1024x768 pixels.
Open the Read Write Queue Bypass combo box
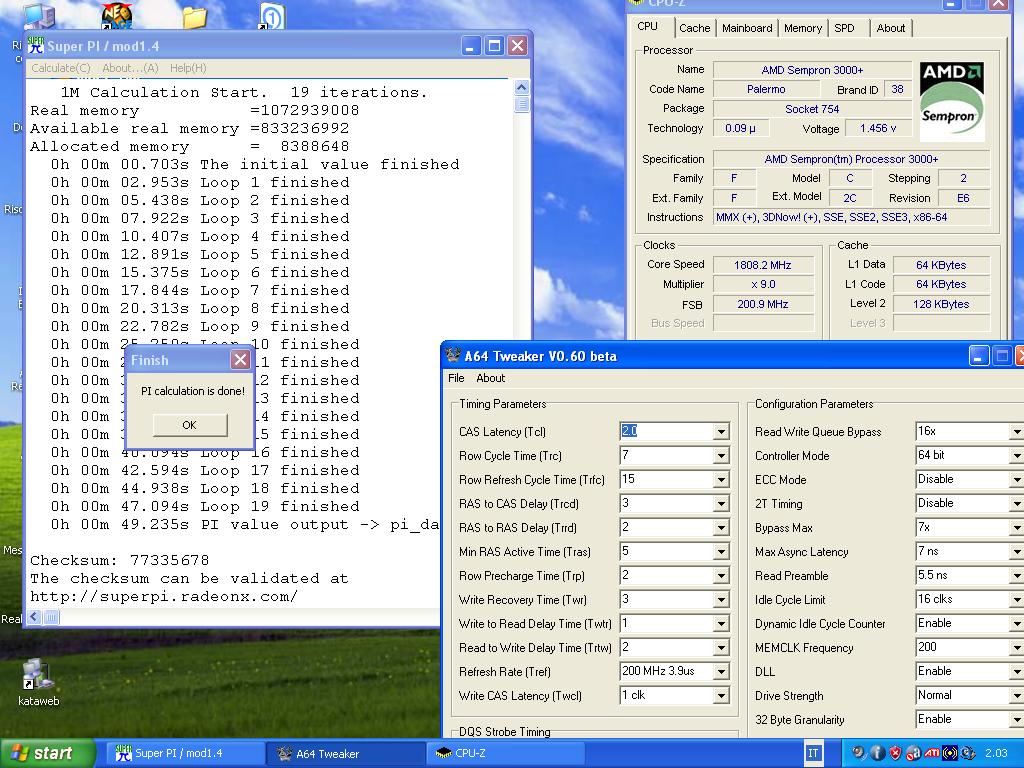pyautogui.click(x=969, y=431)
